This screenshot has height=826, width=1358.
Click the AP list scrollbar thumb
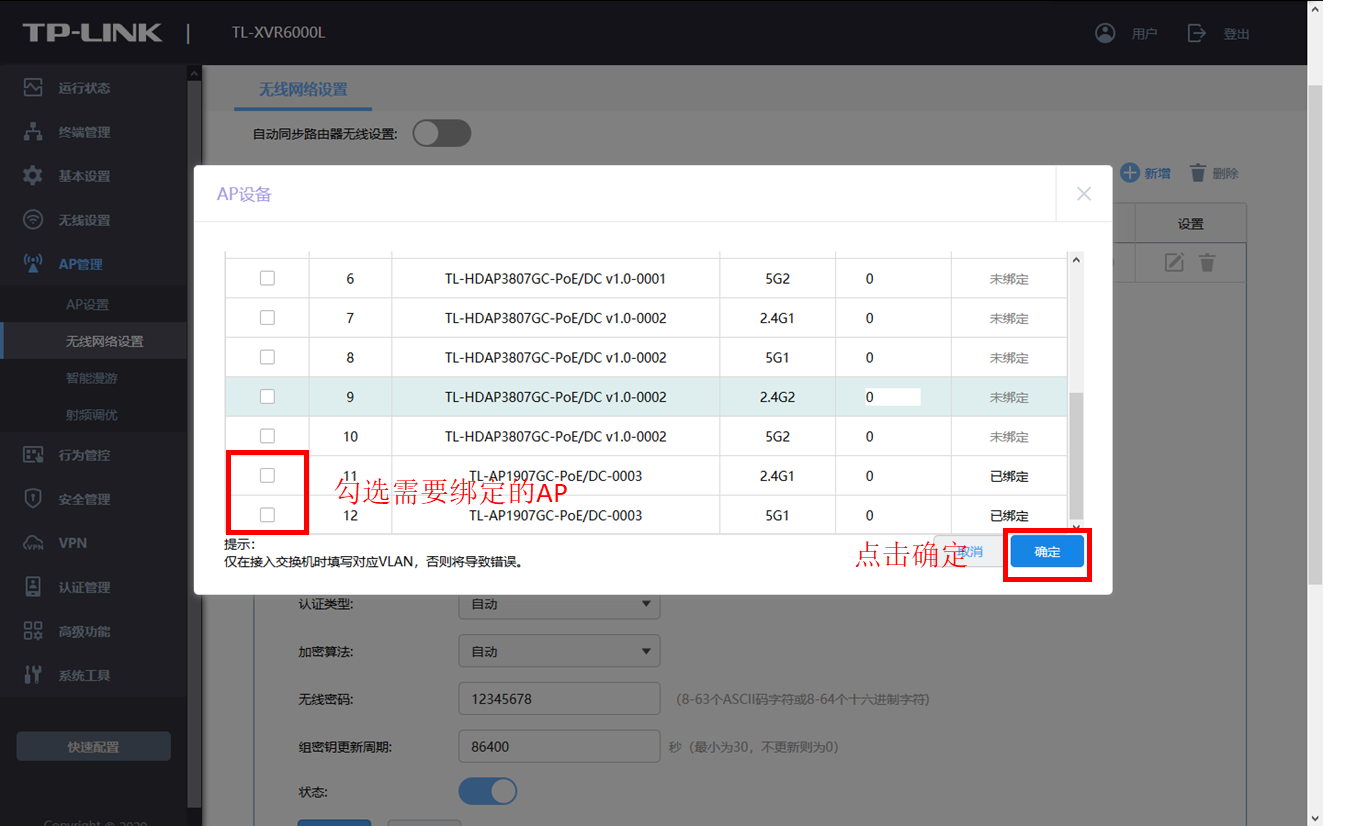(x=1076, y=455)
